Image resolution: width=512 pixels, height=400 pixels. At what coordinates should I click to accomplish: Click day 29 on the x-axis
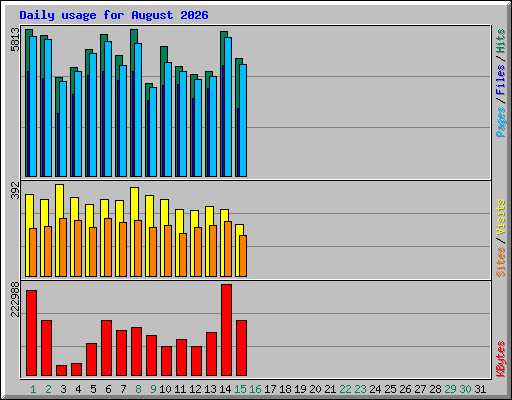[x=450, y=389]
